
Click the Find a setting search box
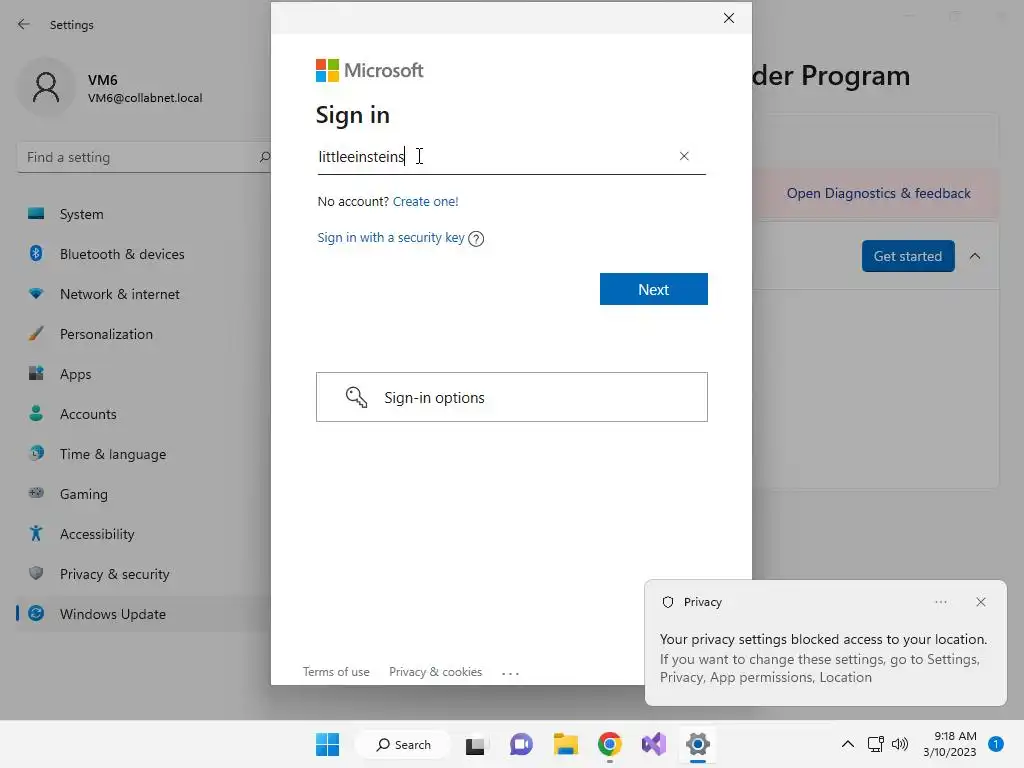click(145, 157)
